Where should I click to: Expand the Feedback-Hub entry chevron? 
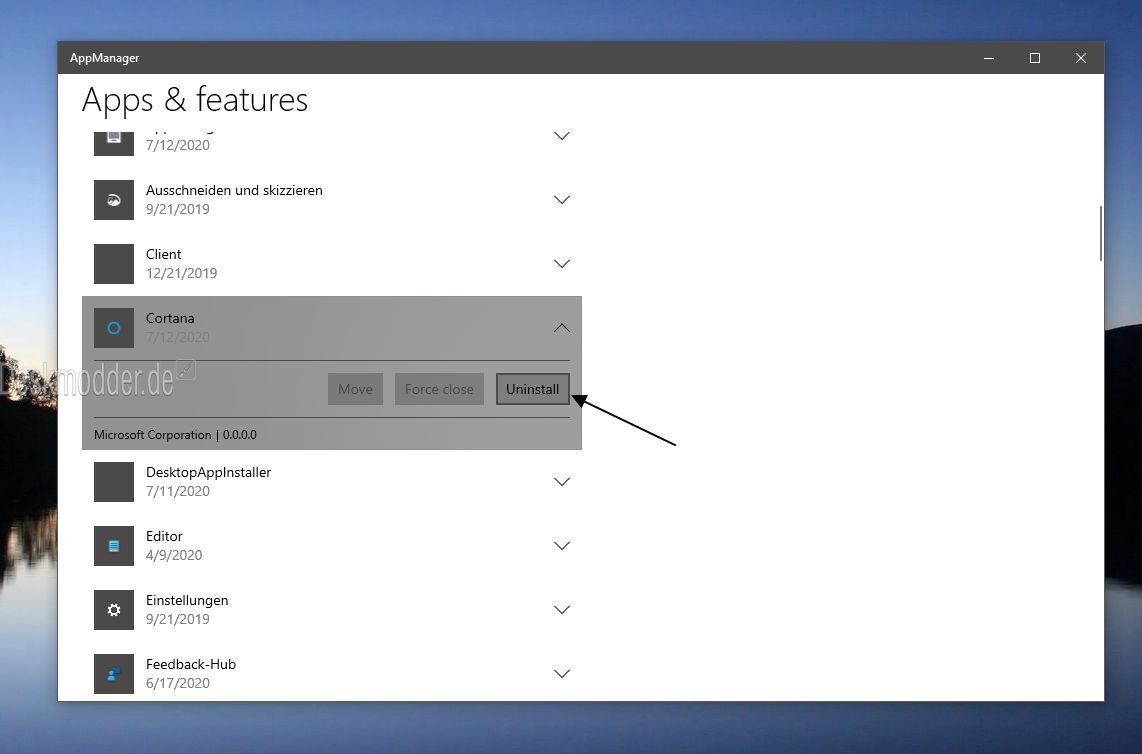click(x=562, y=674)
